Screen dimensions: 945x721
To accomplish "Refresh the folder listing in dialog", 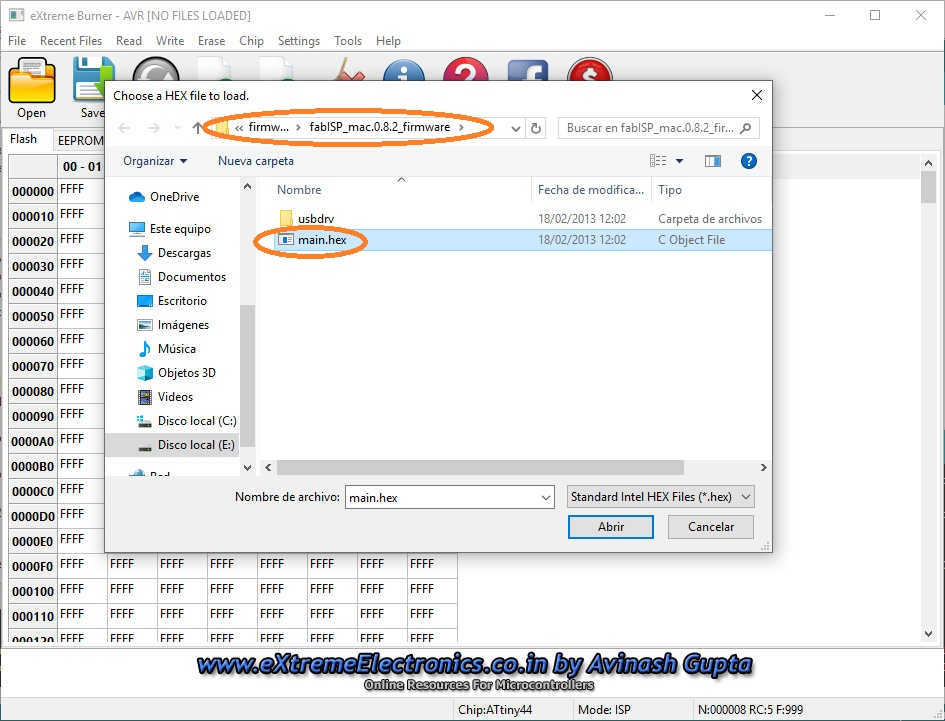I will 535,128.
